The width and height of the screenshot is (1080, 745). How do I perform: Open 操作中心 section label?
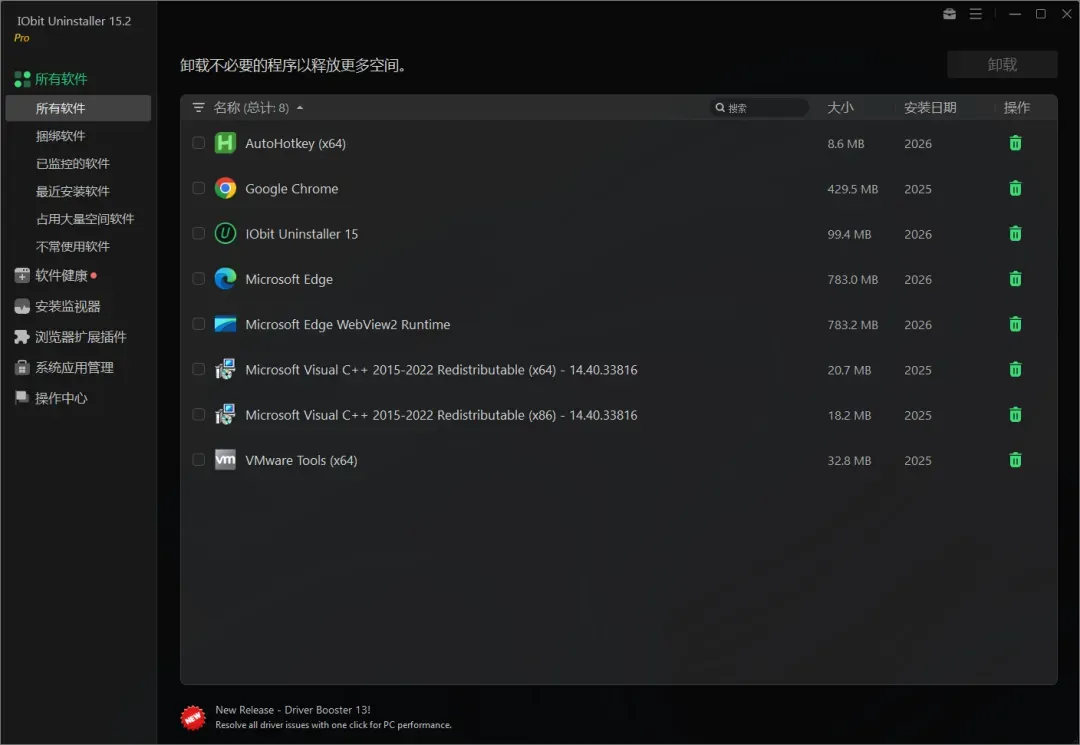tap(61, 398)
